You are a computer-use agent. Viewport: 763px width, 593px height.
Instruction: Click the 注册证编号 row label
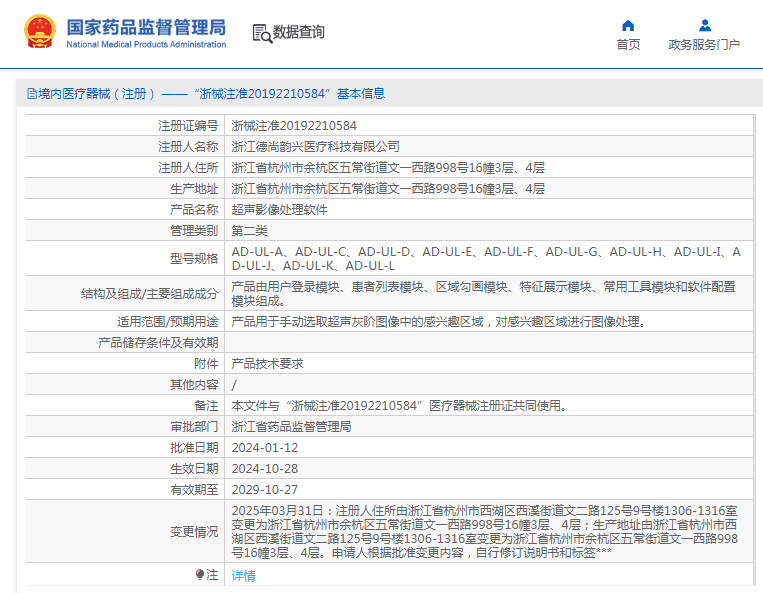188,126
